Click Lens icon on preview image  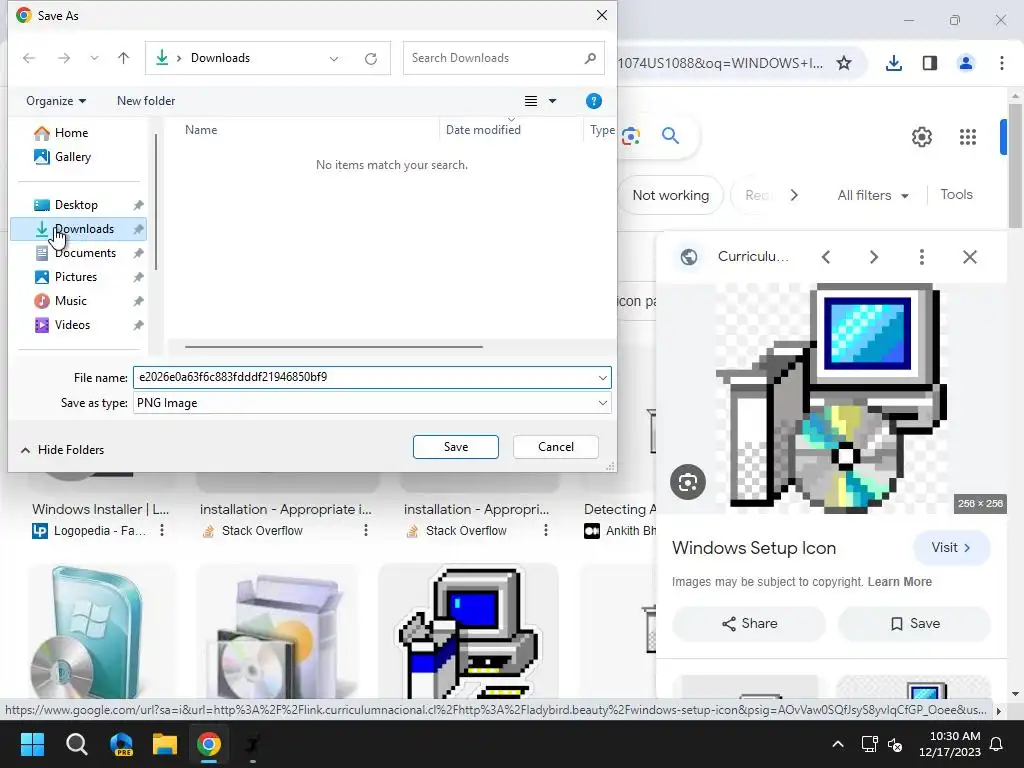point(688,483)
